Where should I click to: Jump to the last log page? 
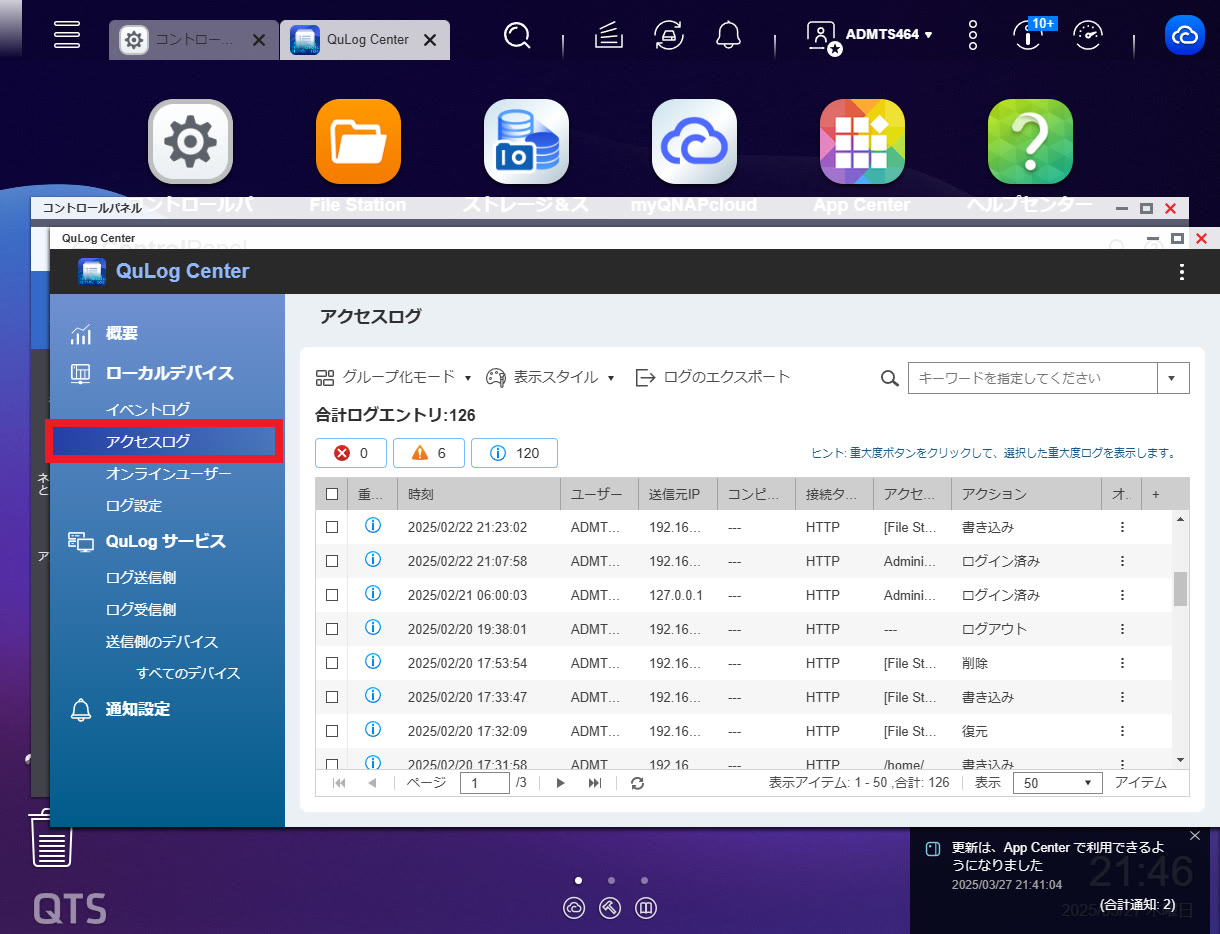(x=595, y=783)
